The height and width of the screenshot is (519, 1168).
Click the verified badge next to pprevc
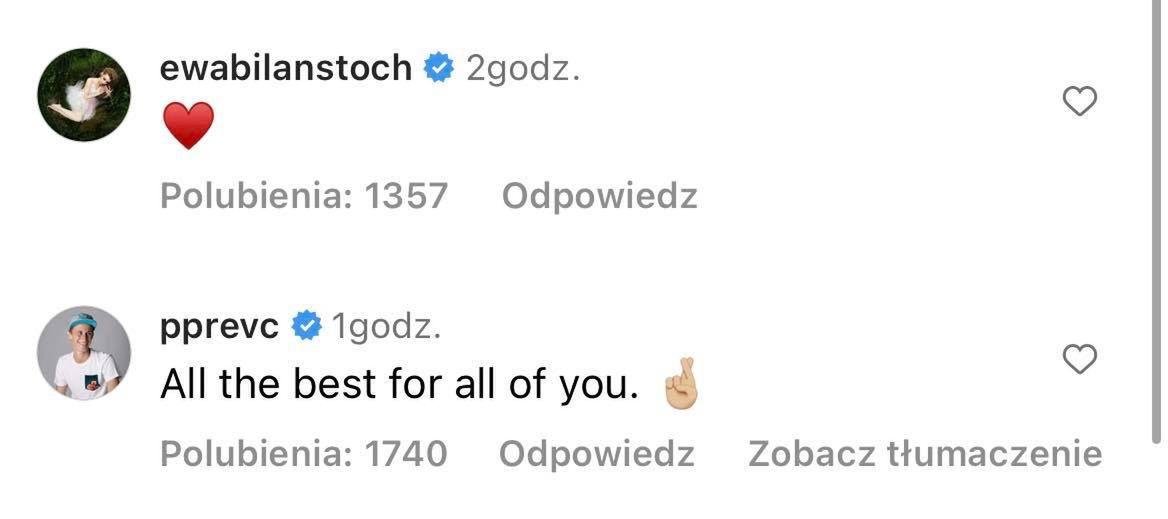tap(305, 326)
